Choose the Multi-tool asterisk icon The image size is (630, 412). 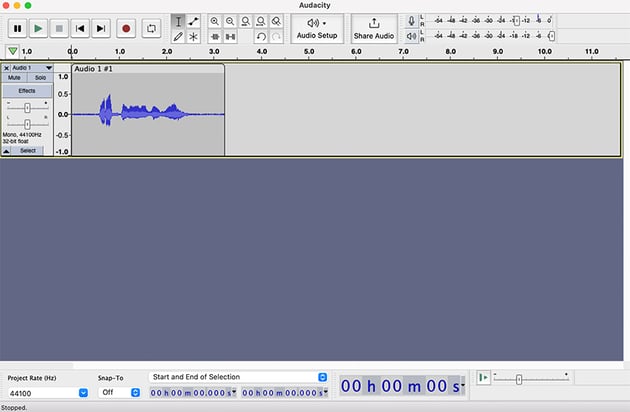(x=193, y=37)
